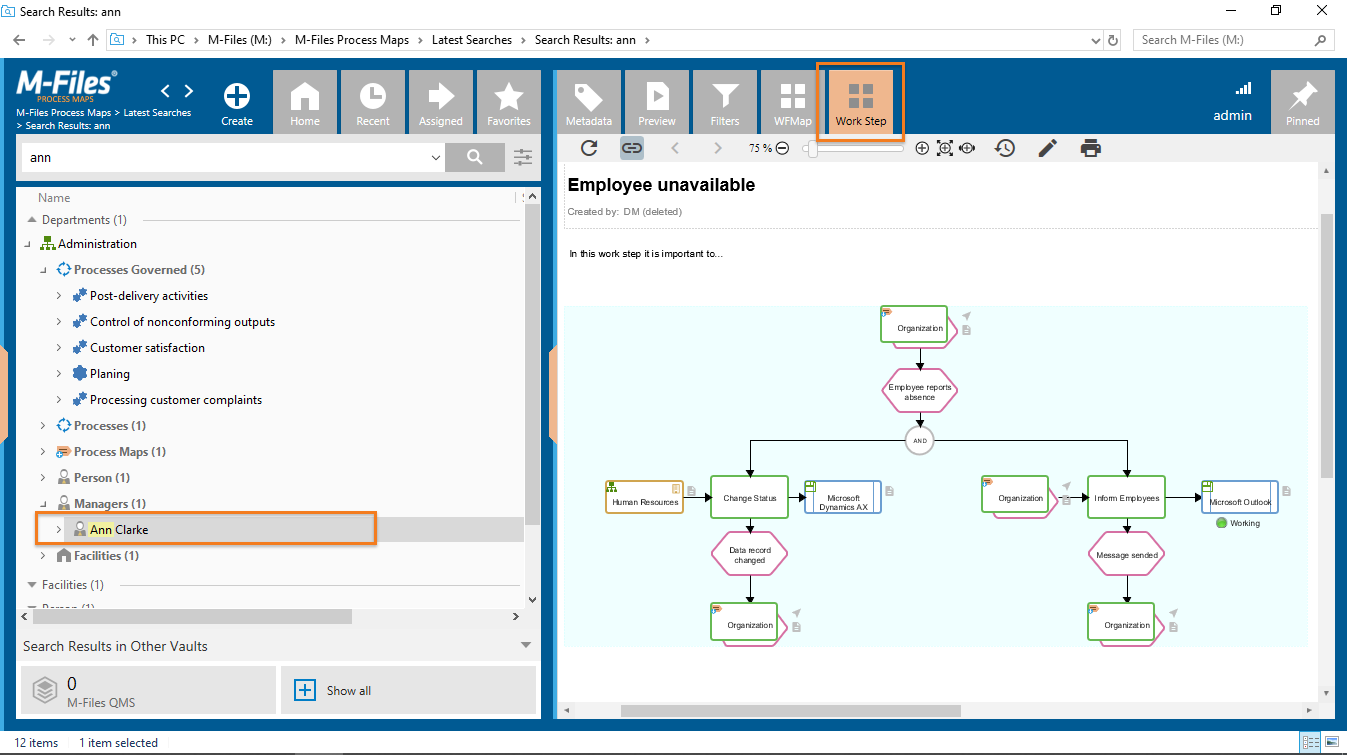Expand Processes (1)
Screen dimensions: 1347x755
tap(43, 426)
